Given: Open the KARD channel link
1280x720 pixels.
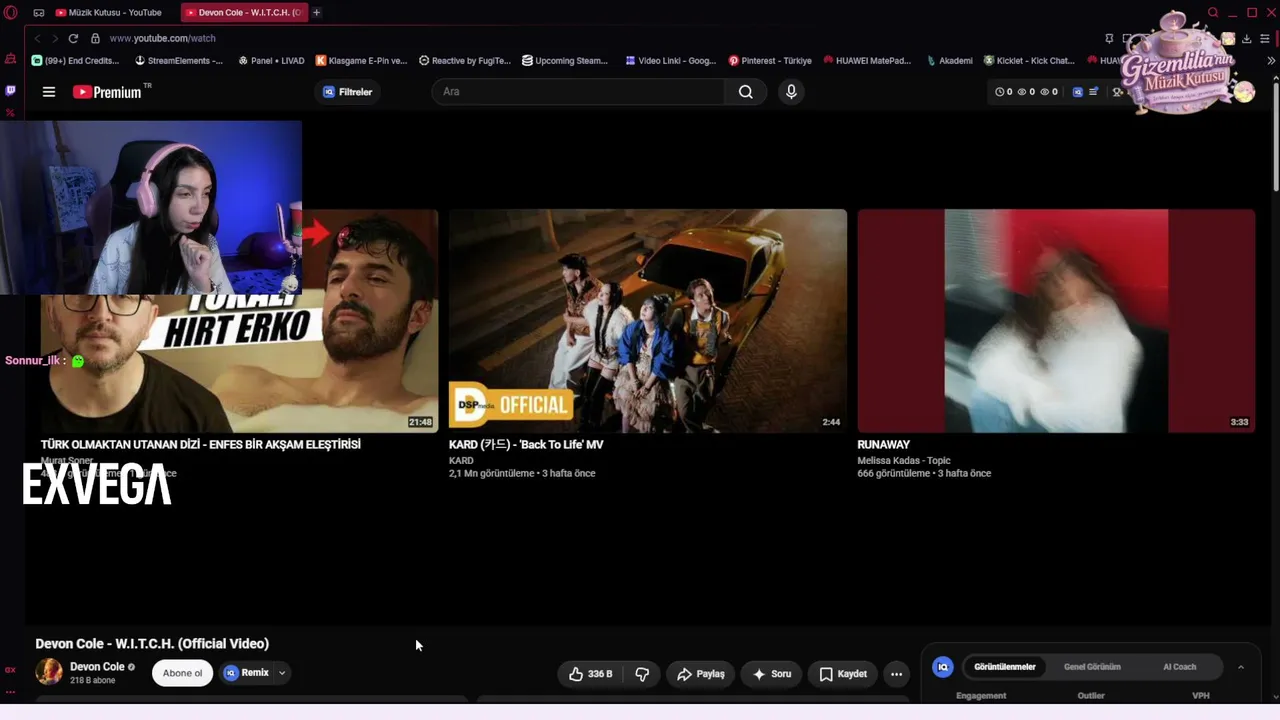Looking at the screenshot, I should (461, 461).
